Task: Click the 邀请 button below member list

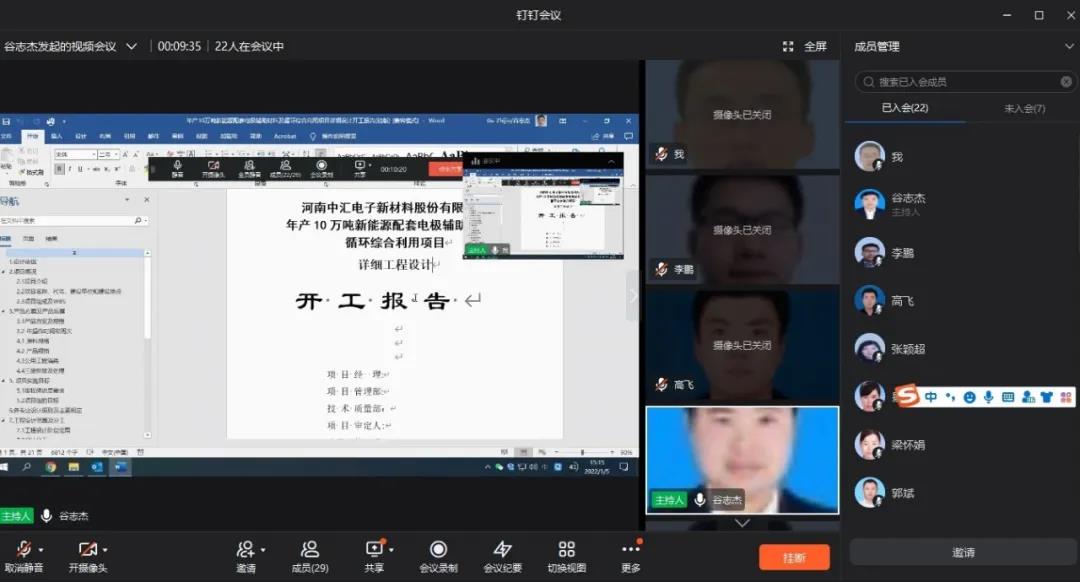Action: pos(963,551)
